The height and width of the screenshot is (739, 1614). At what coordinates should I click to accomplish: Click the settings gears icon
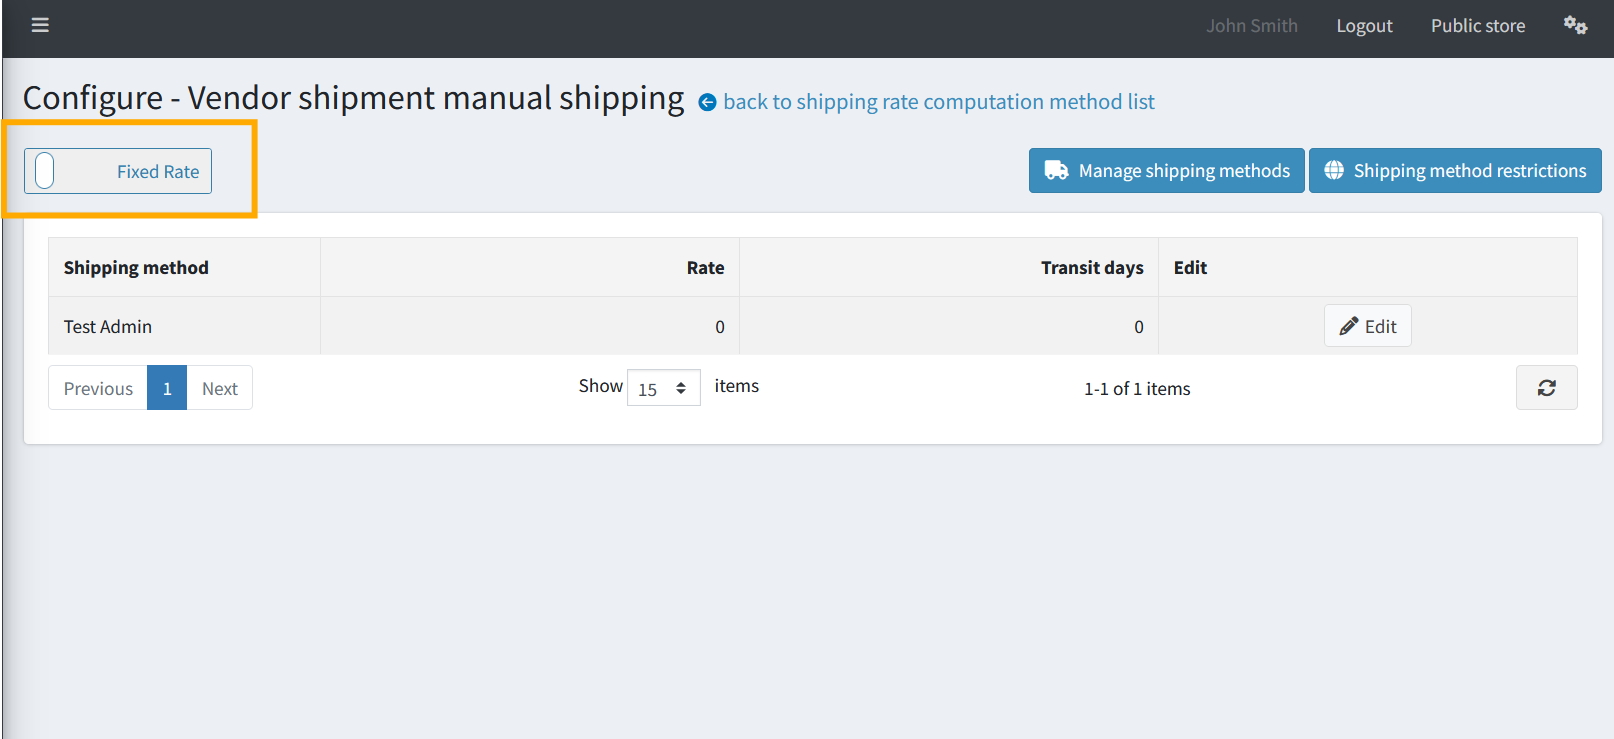(x=1575, y=25)
